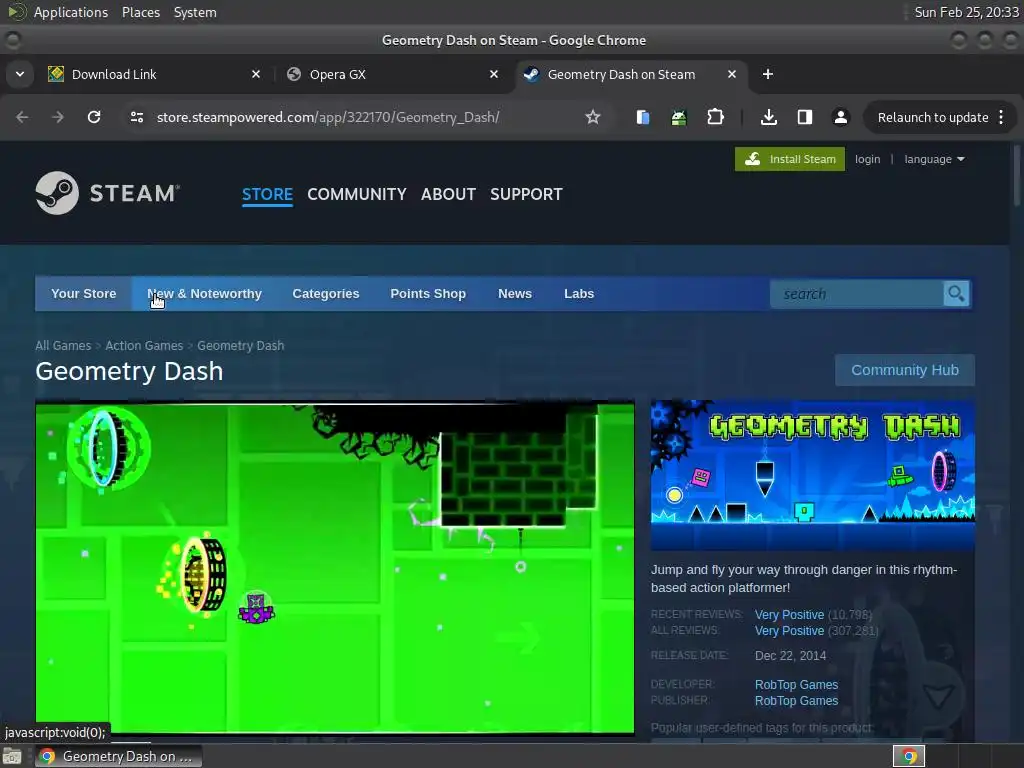Open recent reviews Very Positive link
Image resolution: width=1024 pixels, height=768 pixels.
pyautogui.click(x=789, y=615)
